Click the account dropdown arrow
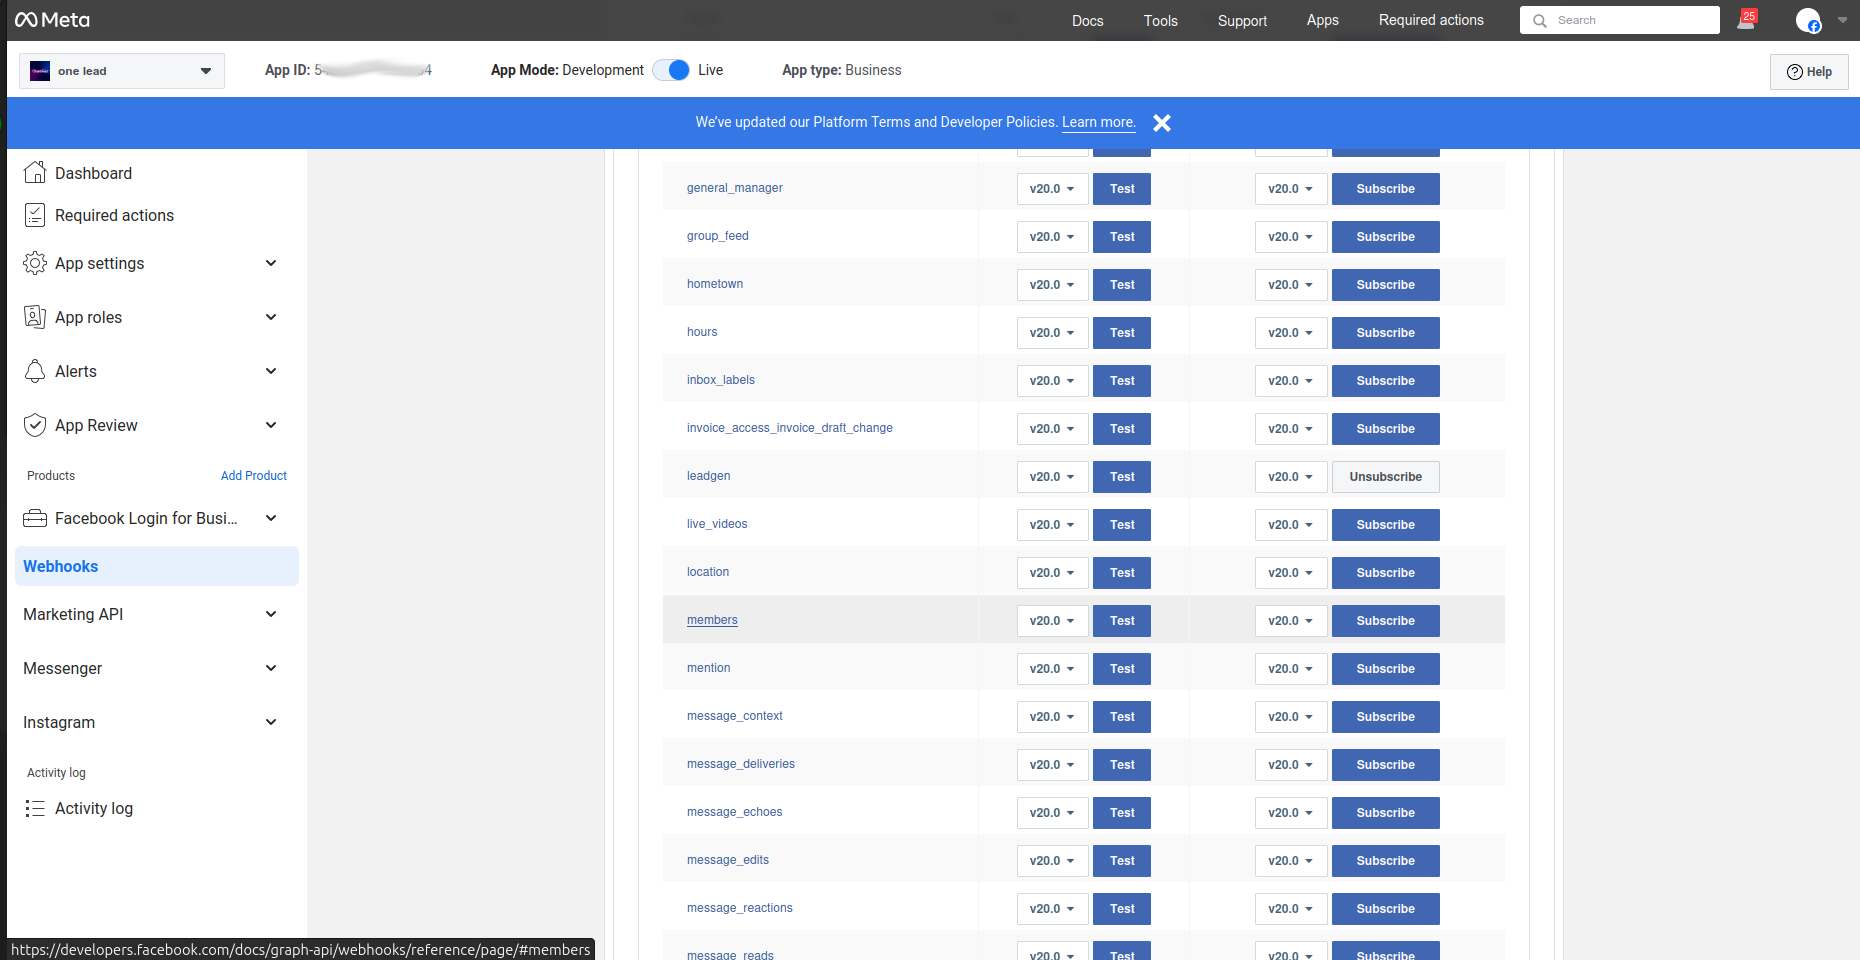Image resolution: width=1860 pixels, height=960 pixels. [x=1842, y=20]
